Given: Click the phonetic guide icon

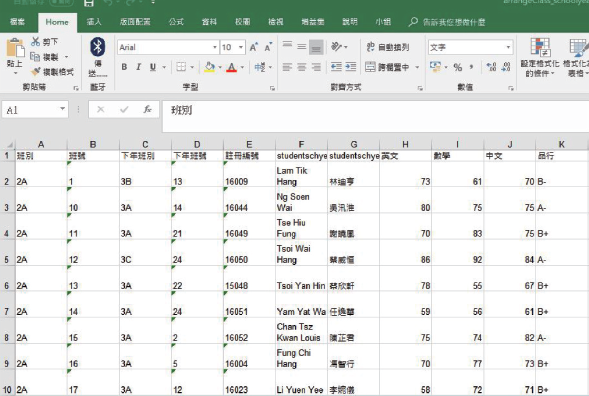Looking at the screenshot, I should pyautogui.click(x=260, y=67).
